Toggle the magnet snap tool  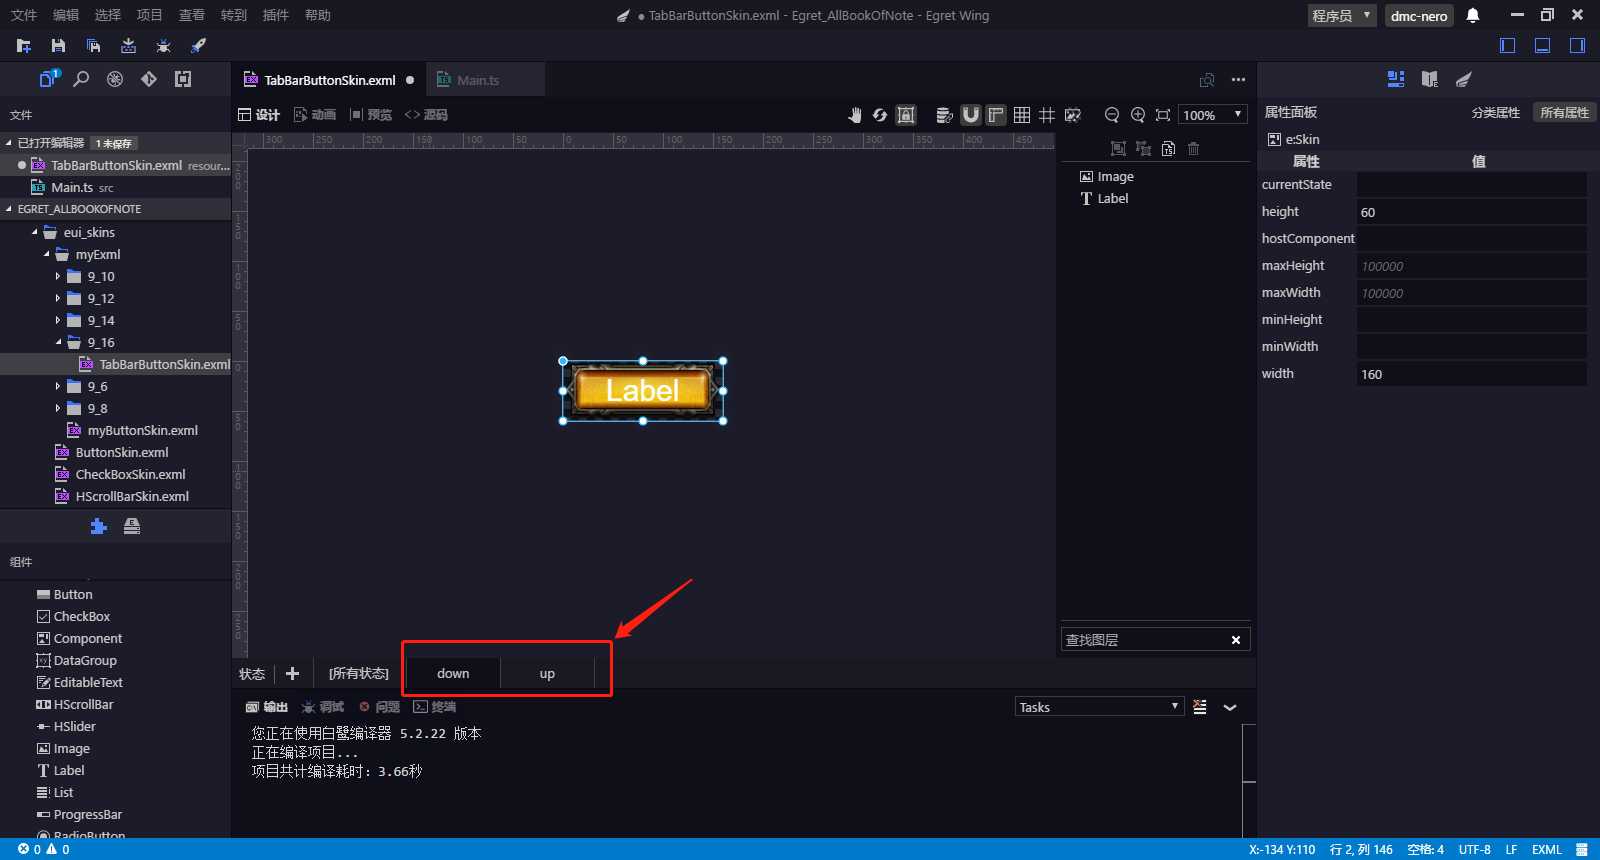pyautogui.click(x=971, y=115)
